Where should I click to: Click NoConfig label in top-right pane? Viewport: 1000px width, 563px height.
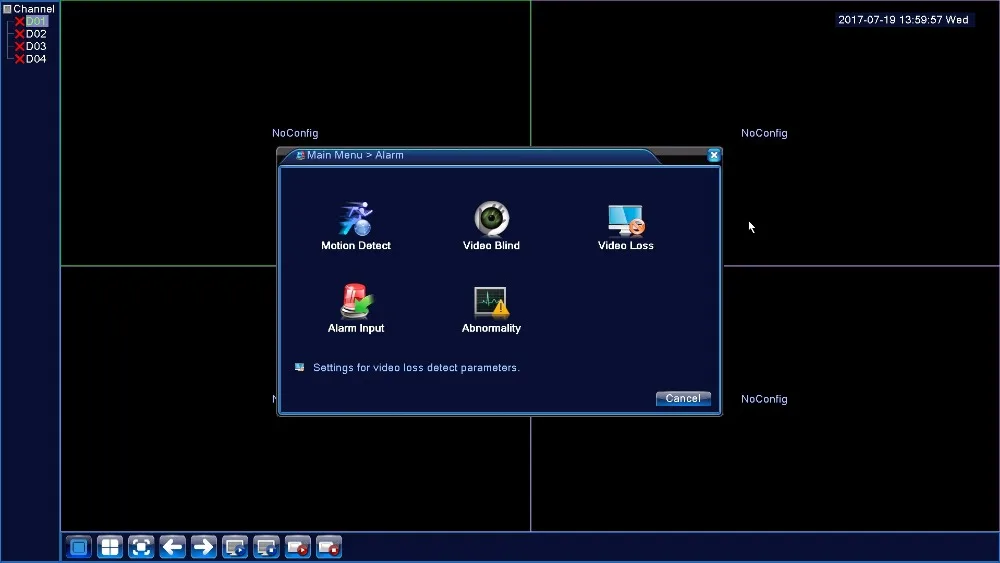764,133
